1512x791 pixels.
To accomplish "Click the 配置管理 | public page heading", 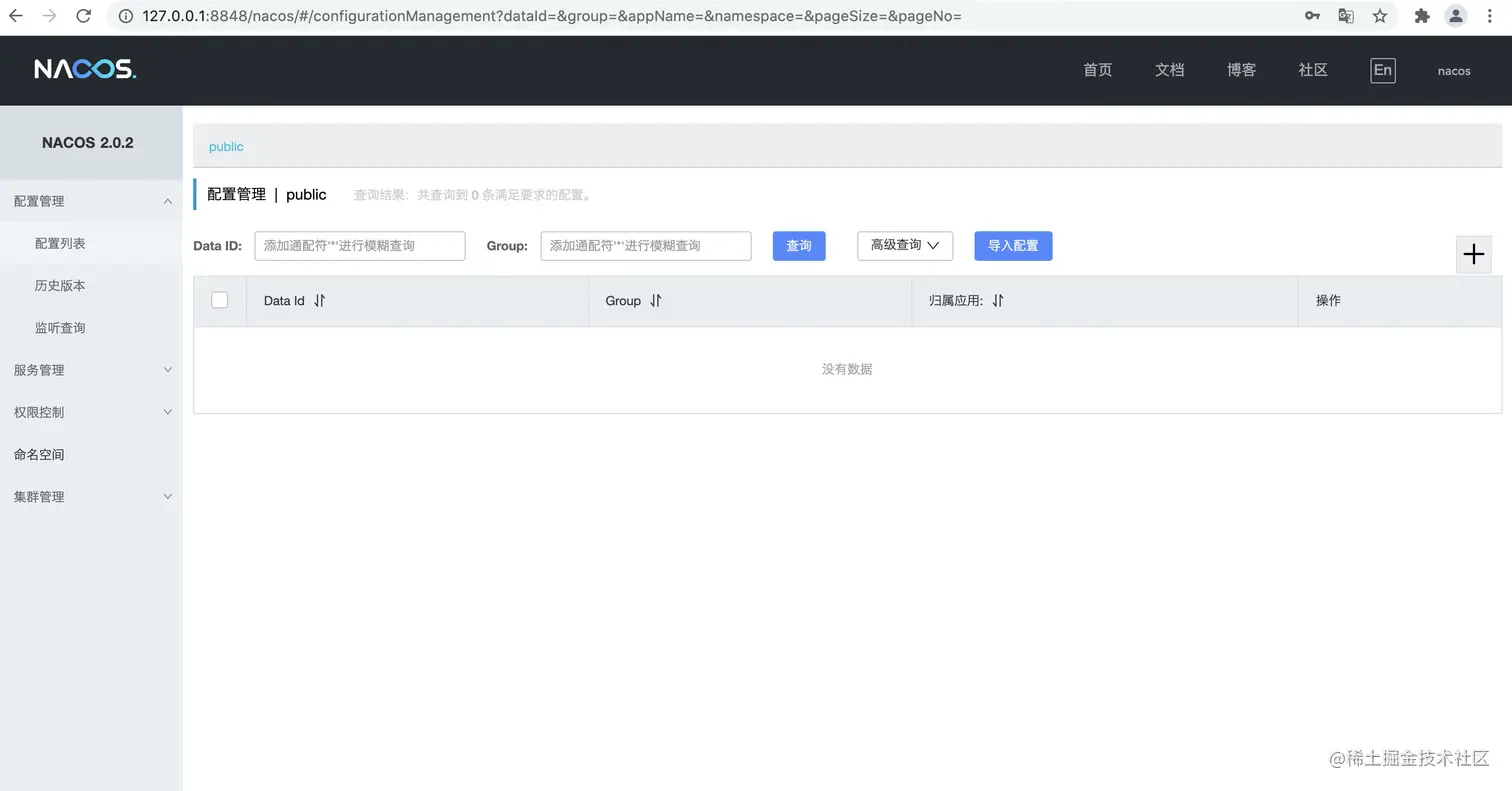I will coord(266,194).
